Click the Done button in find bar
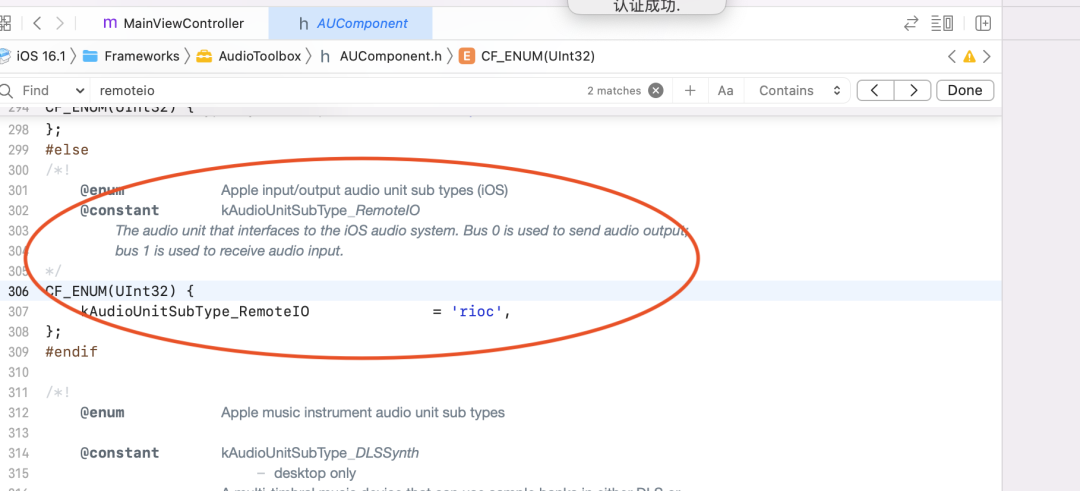This screenshot has width=1080, height=491. point(965,90)
